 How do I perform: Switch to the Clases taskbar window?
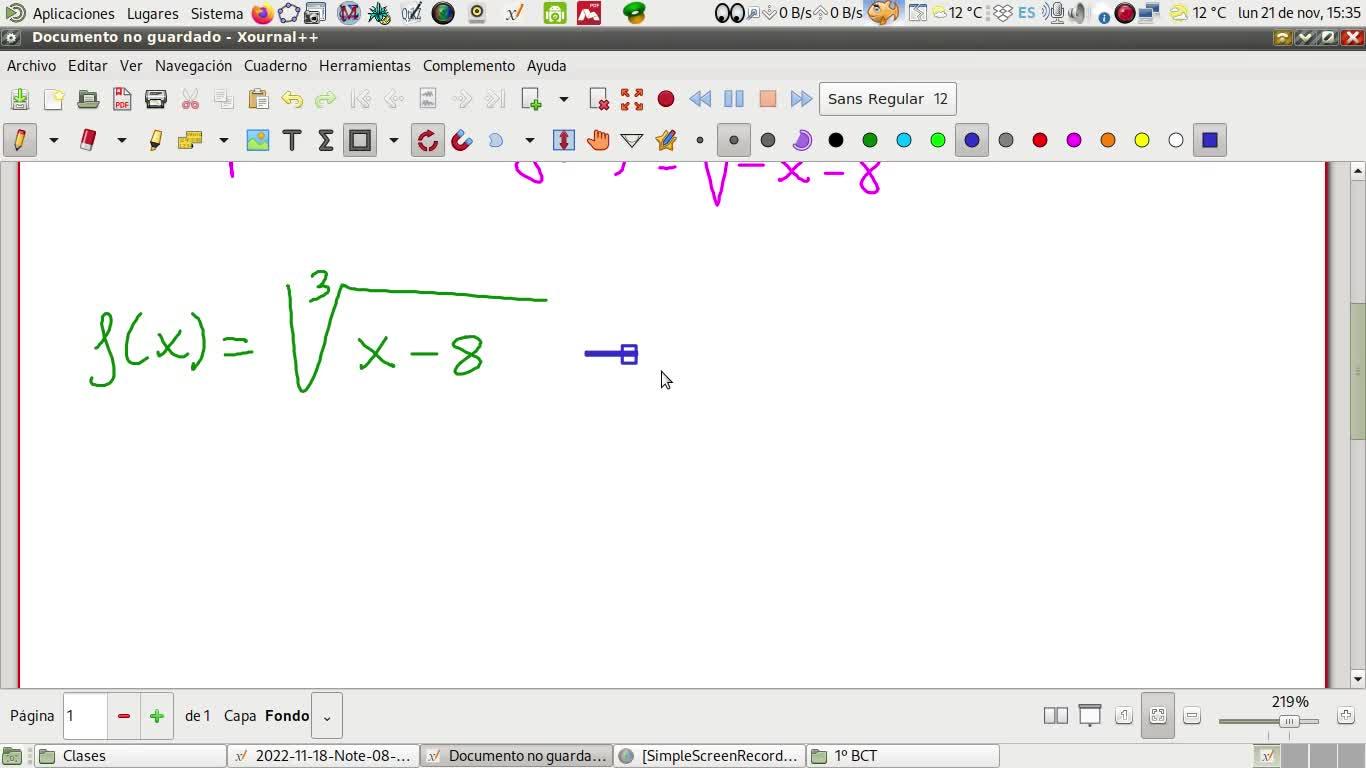pos(130,756)
